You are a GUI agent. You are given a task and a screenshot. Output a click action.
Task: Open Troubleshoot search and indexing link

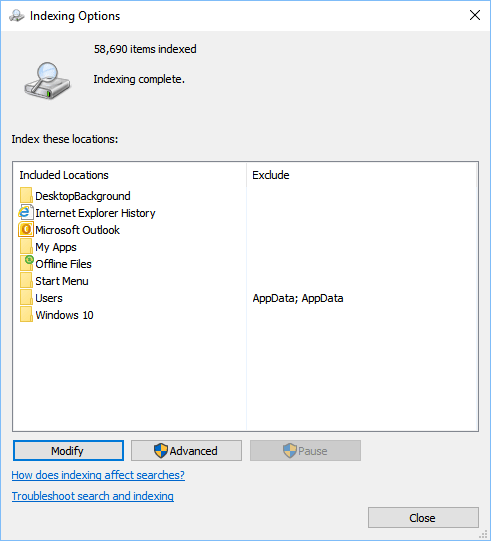[x=92, y=496]
